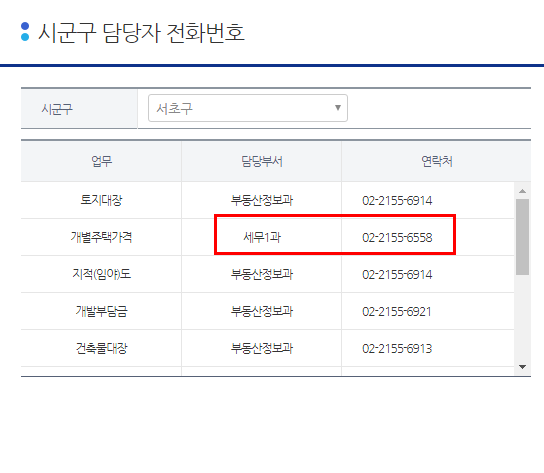The width and height of the screenshot is (544, 473).
Task: Select the 지적(임야)도 cell
Action: pyautogui.click(x=101, y=274)
